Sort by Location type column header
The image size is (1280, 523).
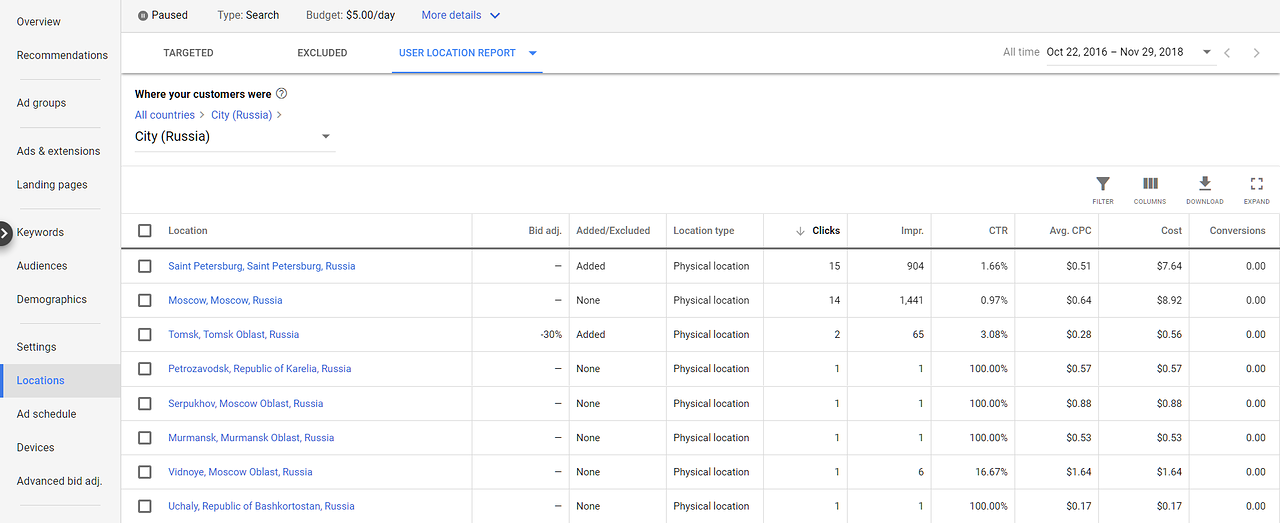[703, 231]
